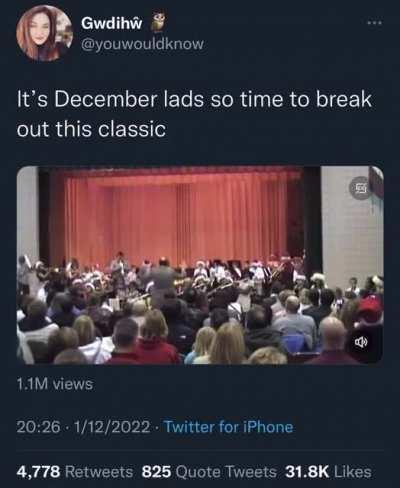
Task: Tap the 1.1M views count
Action: pos(55,384)
